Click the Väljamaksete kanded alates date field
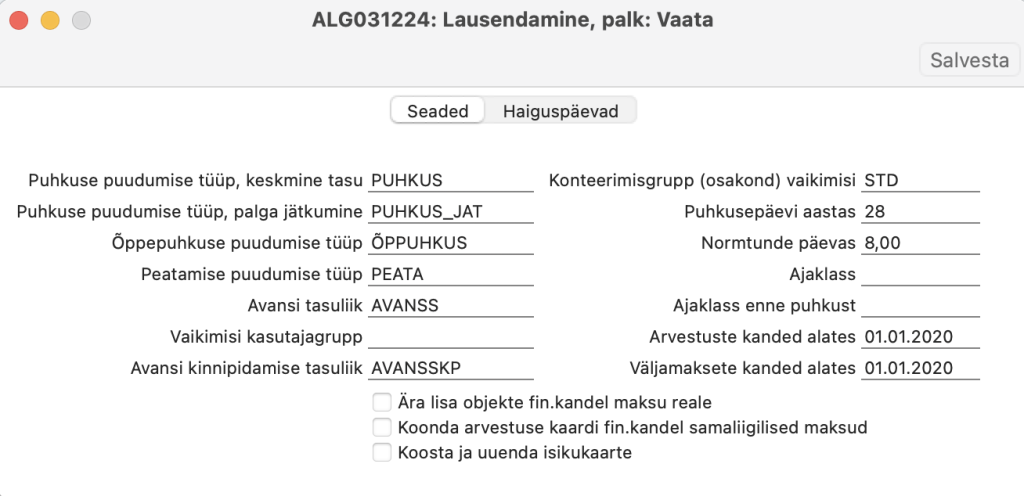Viewport: 1024px width, 496px height. (920, 368)
